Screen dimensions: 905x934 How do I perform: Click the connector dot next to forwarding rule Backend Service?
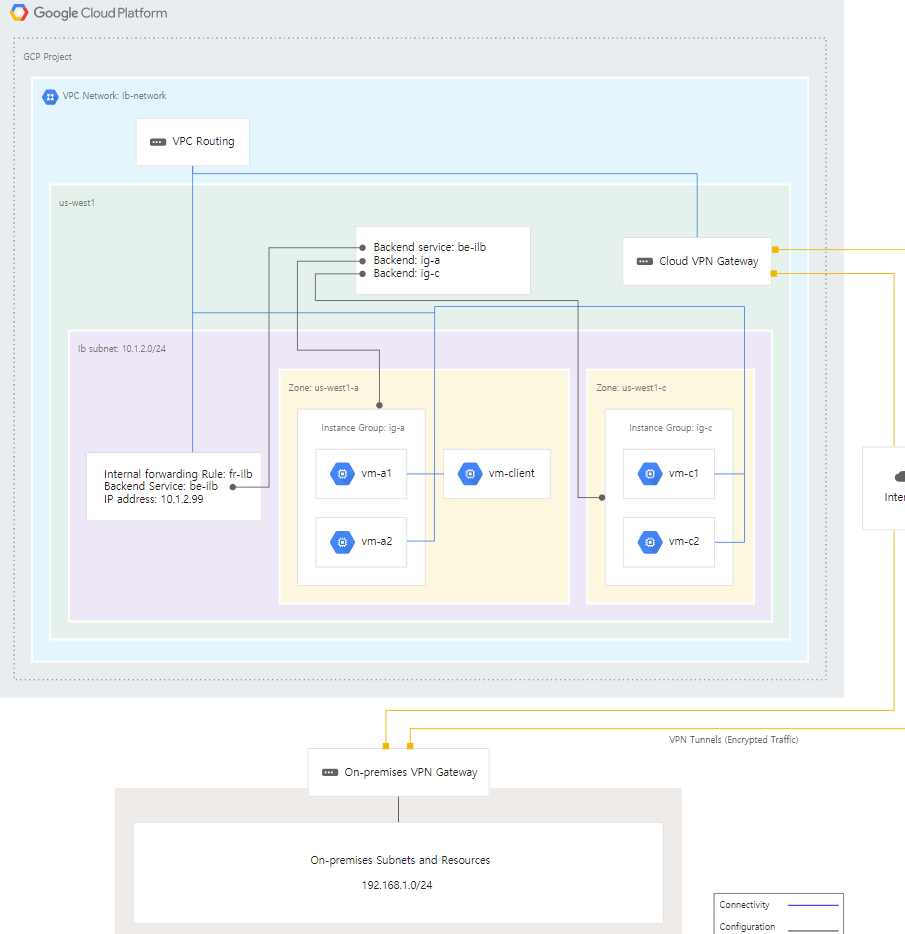233,487
